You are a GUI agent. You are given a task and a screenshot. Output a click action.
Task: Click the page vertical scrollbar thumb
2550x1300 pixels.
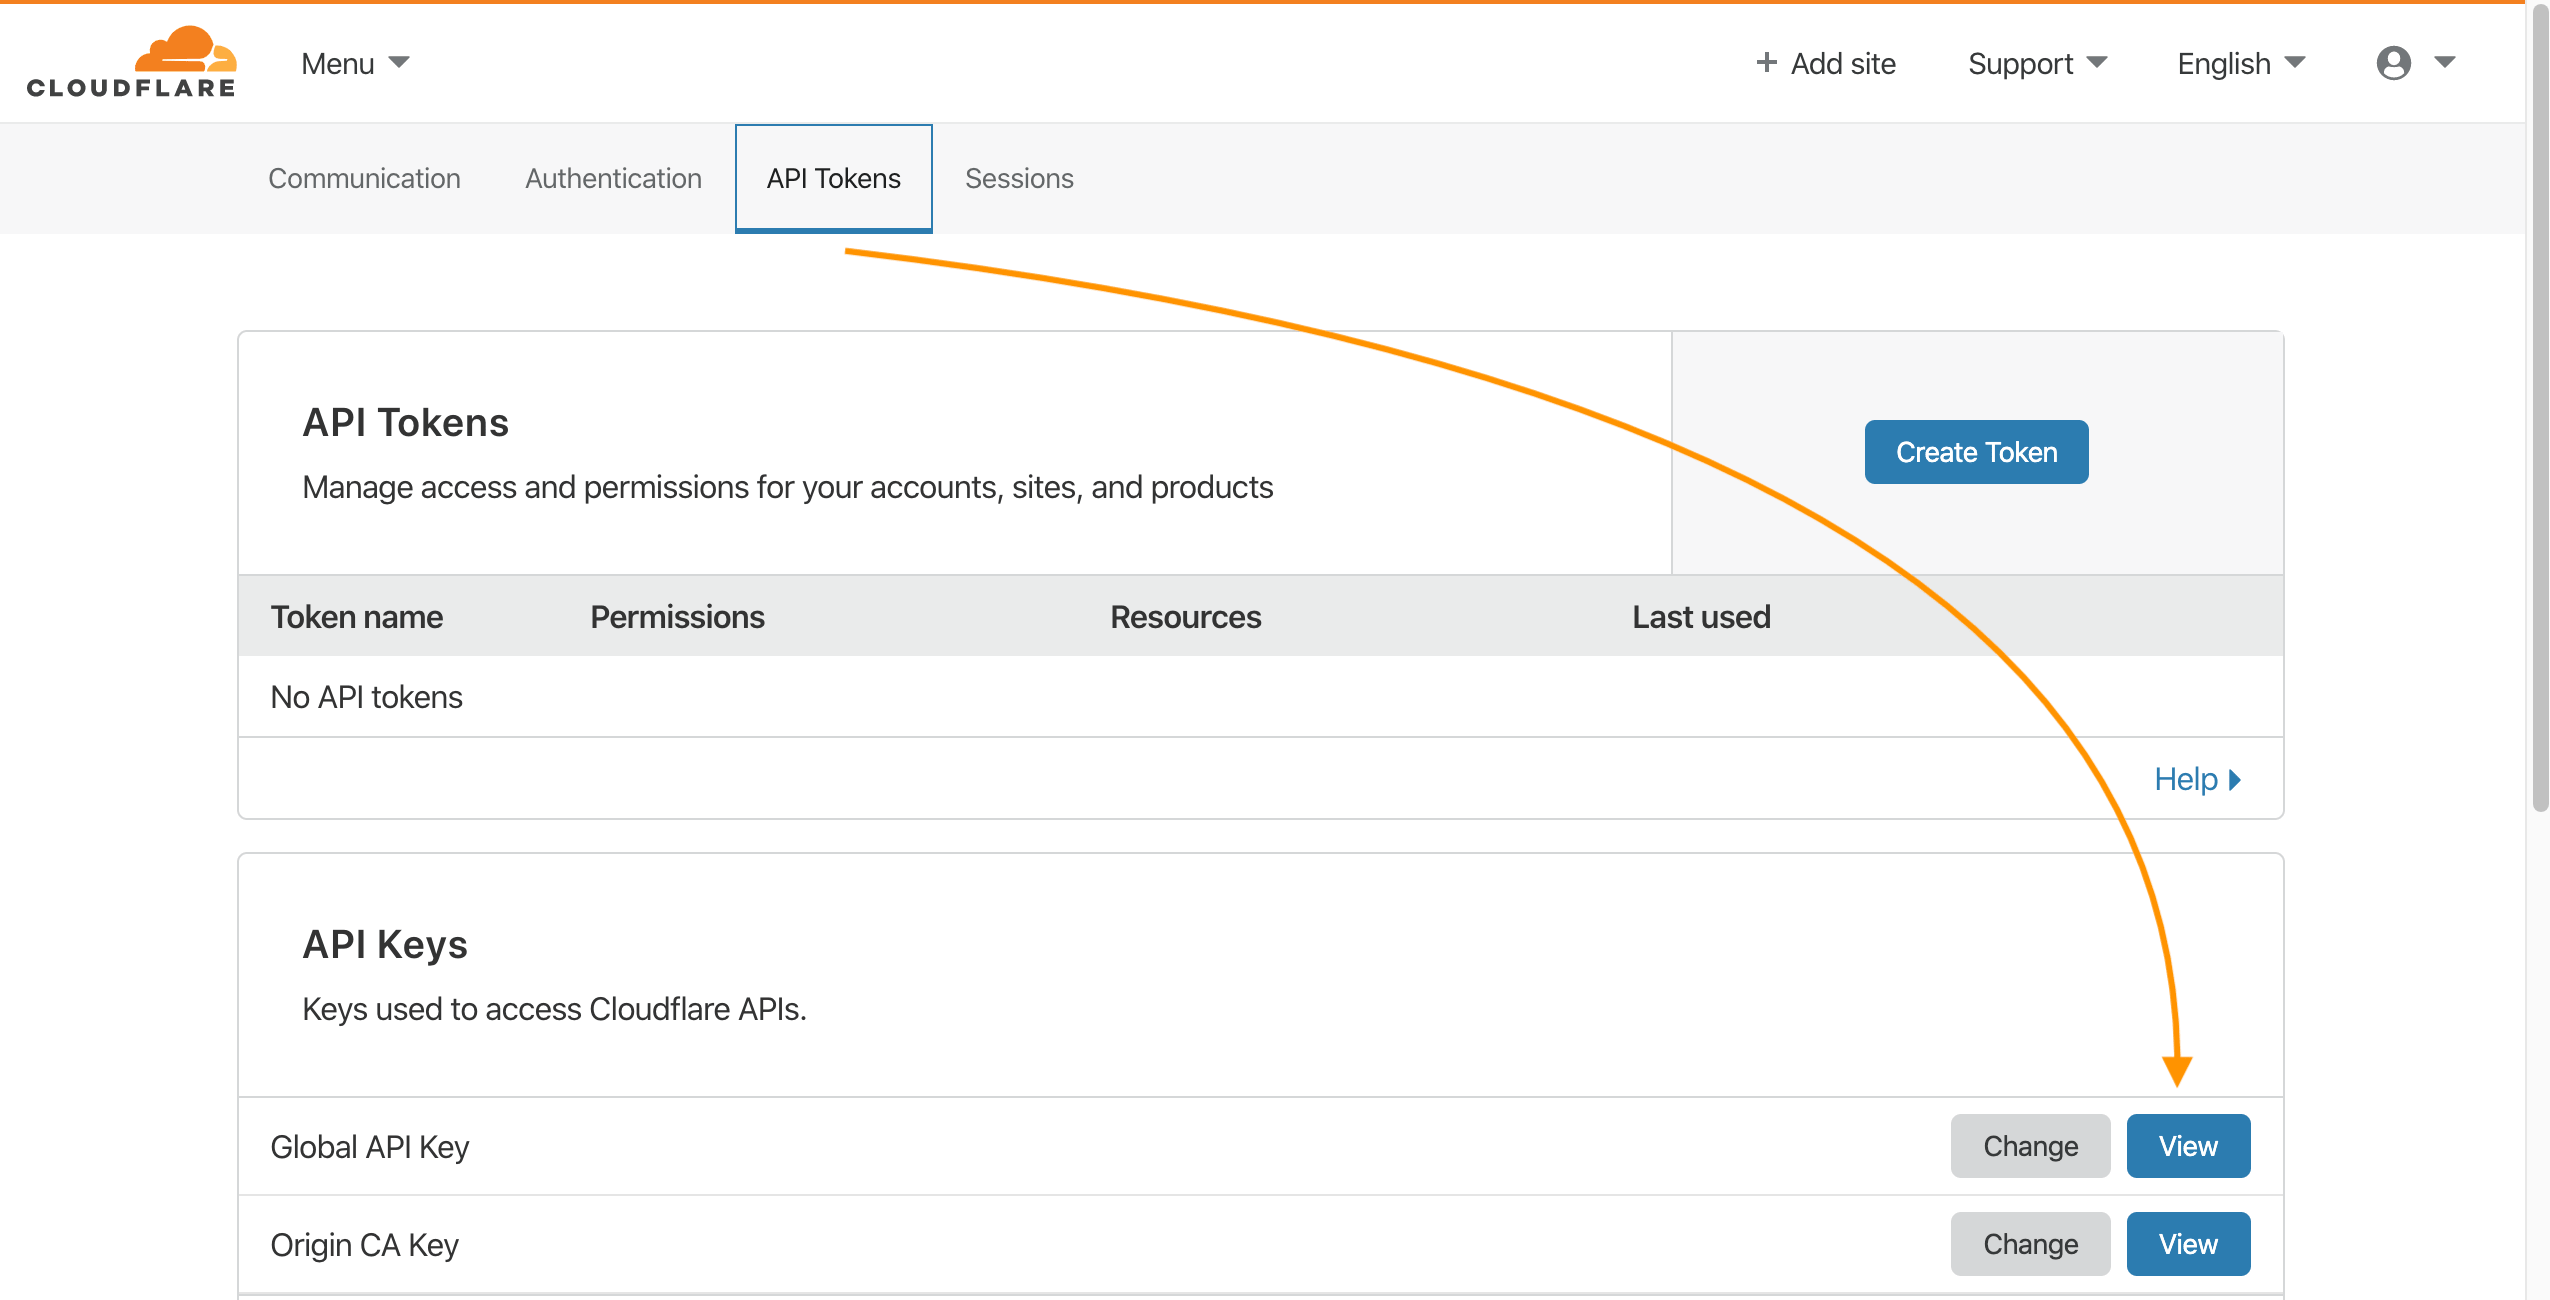tap(2539, 406)
